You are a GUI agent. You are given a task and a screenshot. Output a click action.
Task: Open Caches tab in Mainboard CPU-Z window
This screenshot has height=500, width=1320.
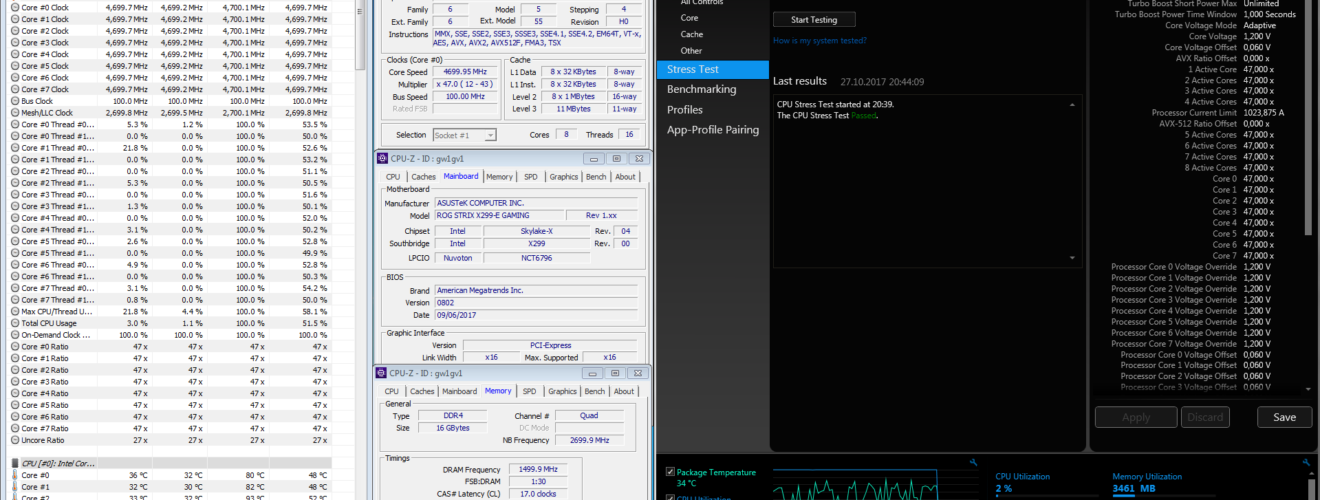point(423,177)
